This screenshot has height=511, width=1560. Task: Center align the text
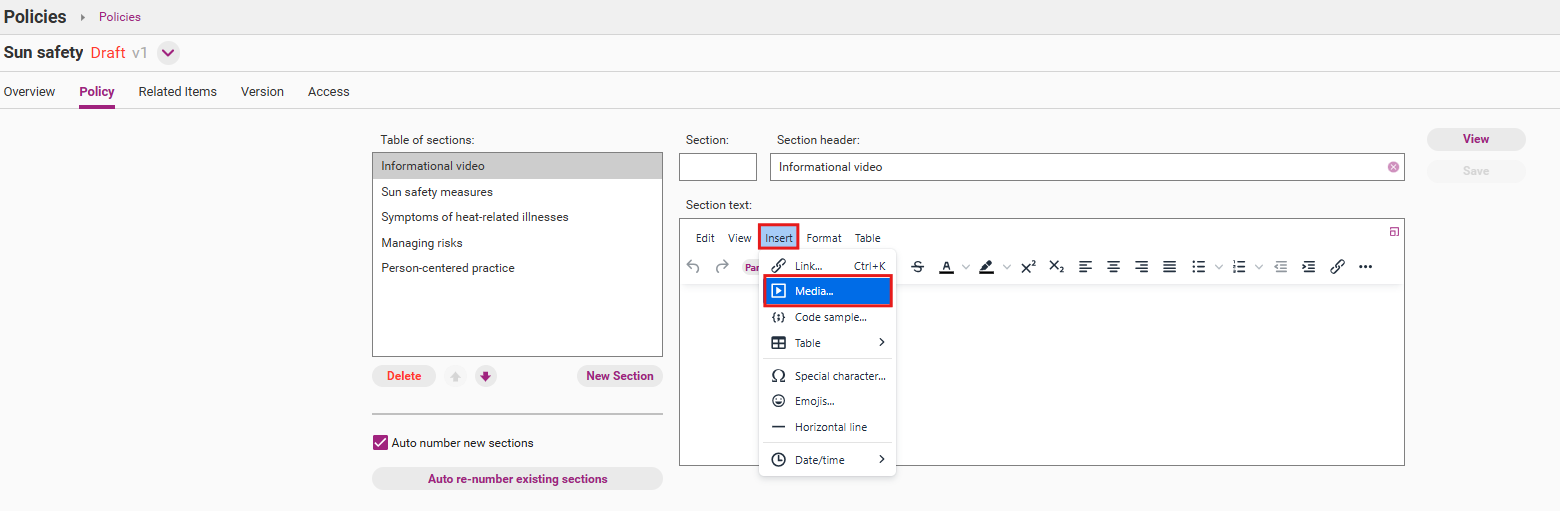1113,267
